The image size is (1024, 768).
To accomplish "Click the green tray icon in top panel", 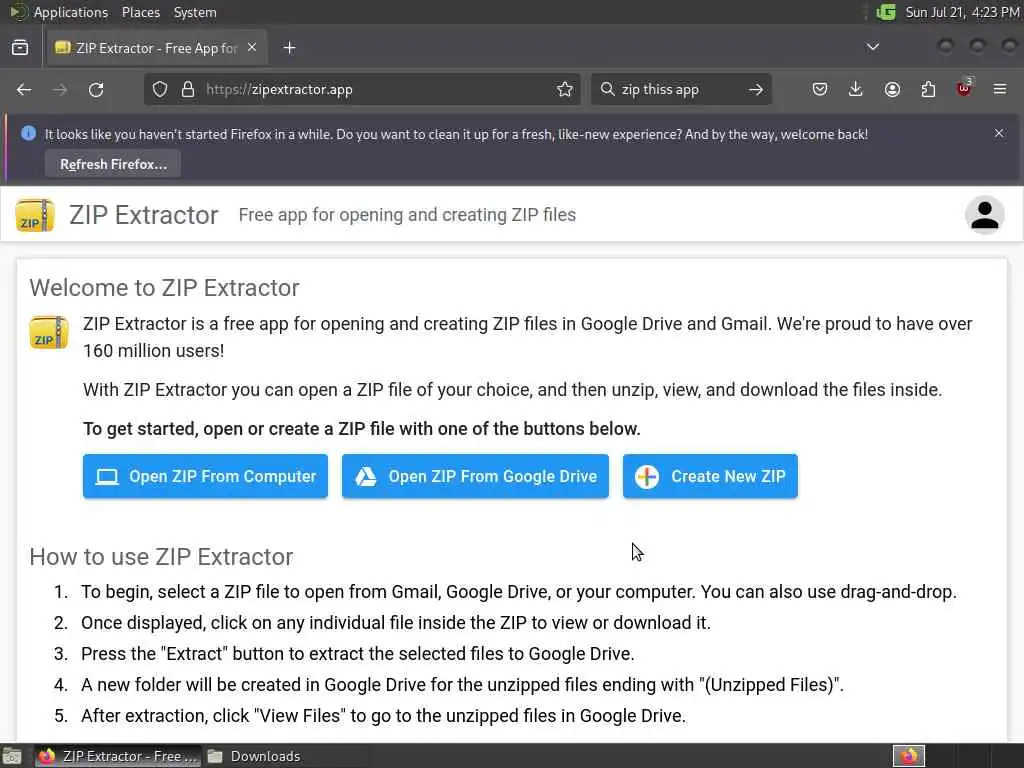I will (x=886, y=12).
